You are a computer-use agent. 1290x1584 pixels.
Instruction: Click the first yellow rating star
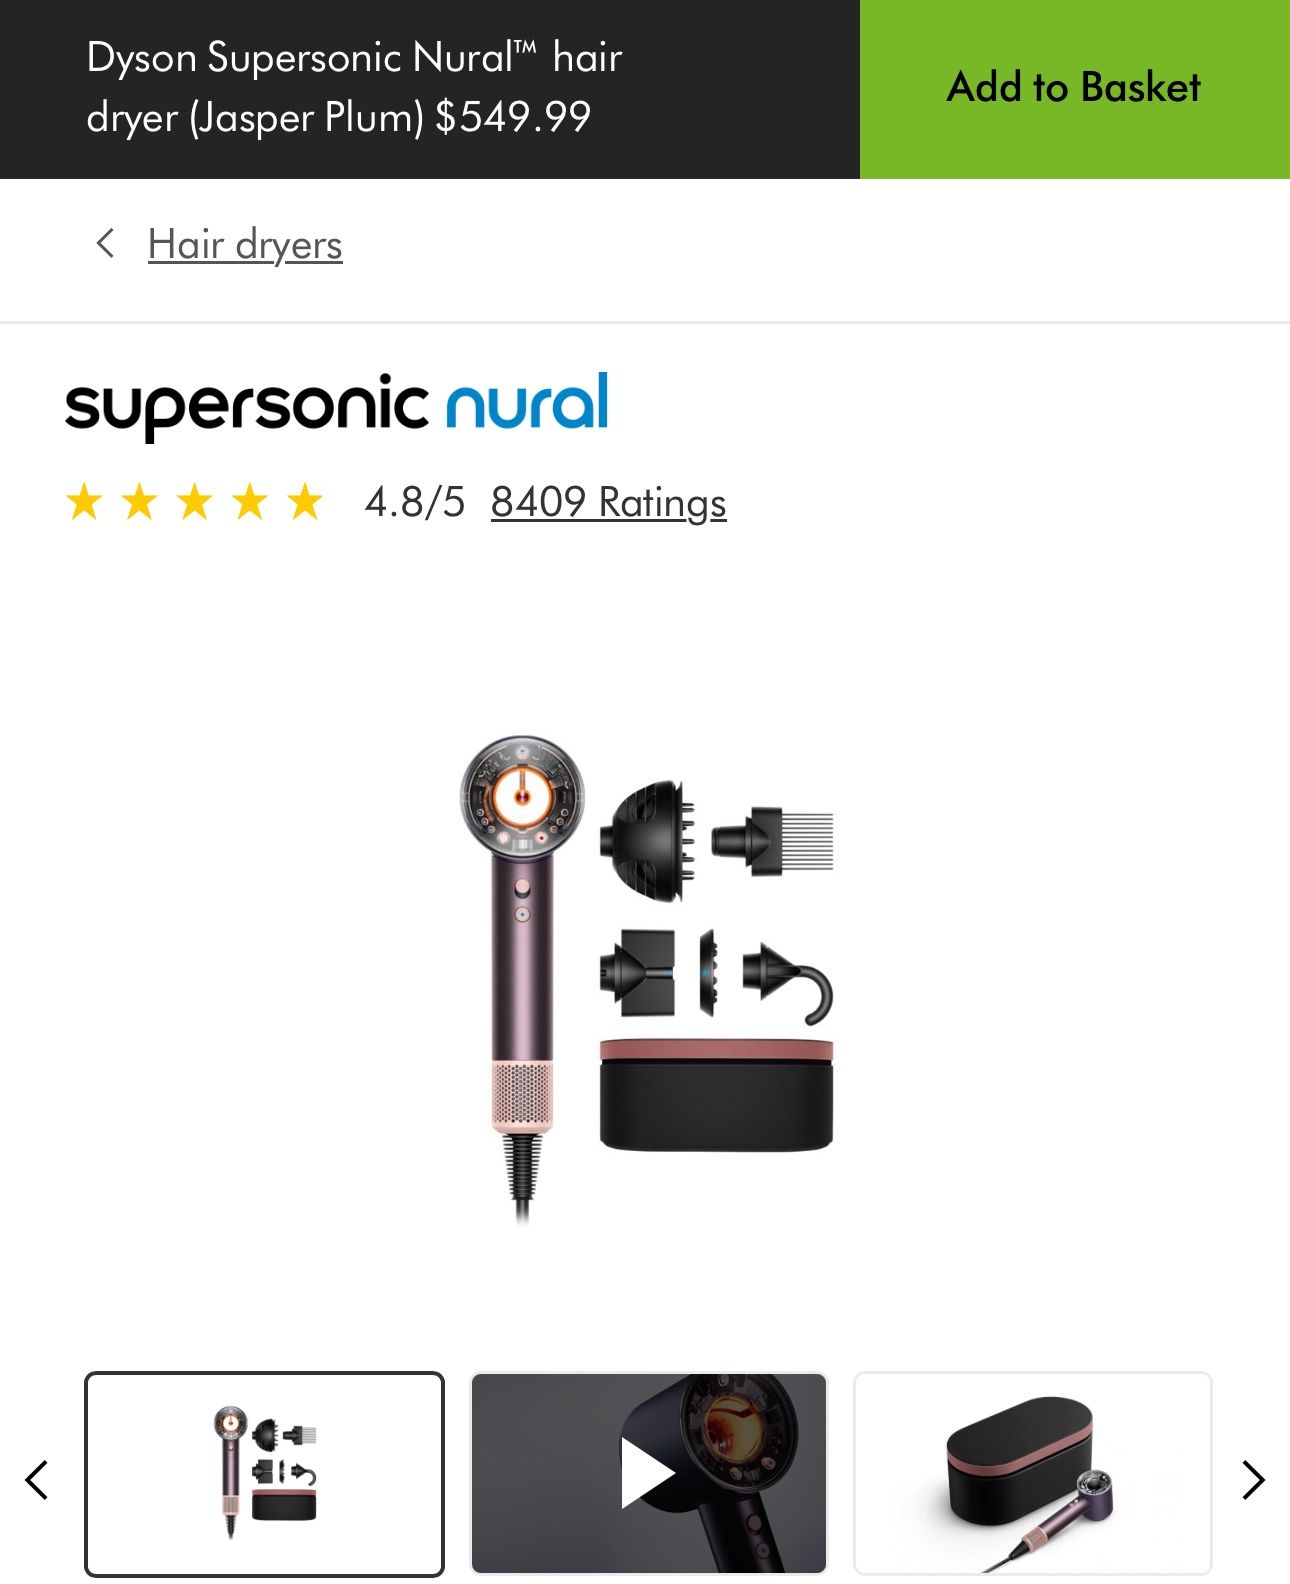point(85,502)
